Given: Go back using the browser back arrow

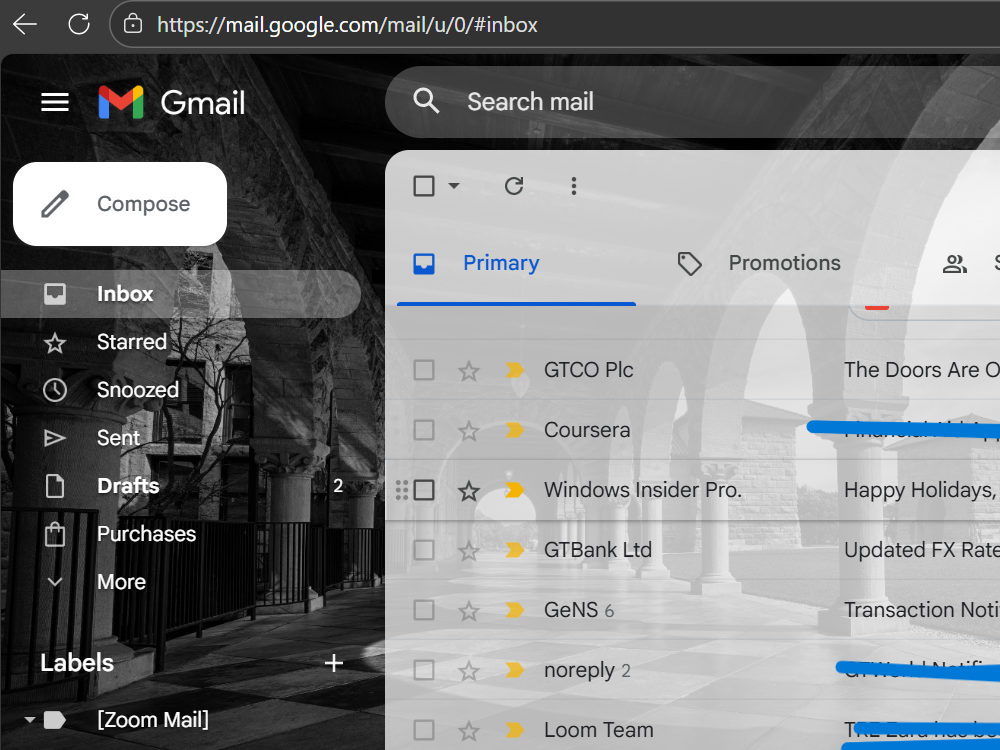Looking at the screenshot, I should (x=25, y=25).
